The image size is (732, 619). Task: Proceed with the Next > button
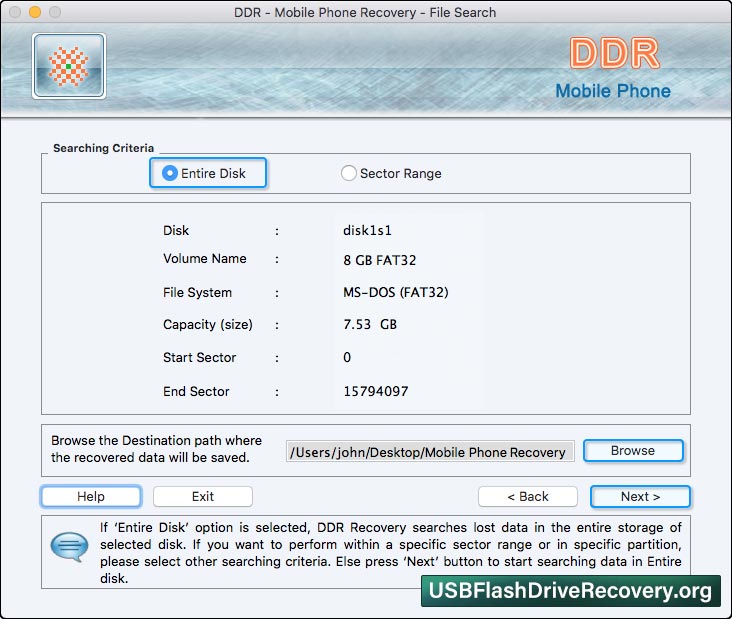coord(640,496)
